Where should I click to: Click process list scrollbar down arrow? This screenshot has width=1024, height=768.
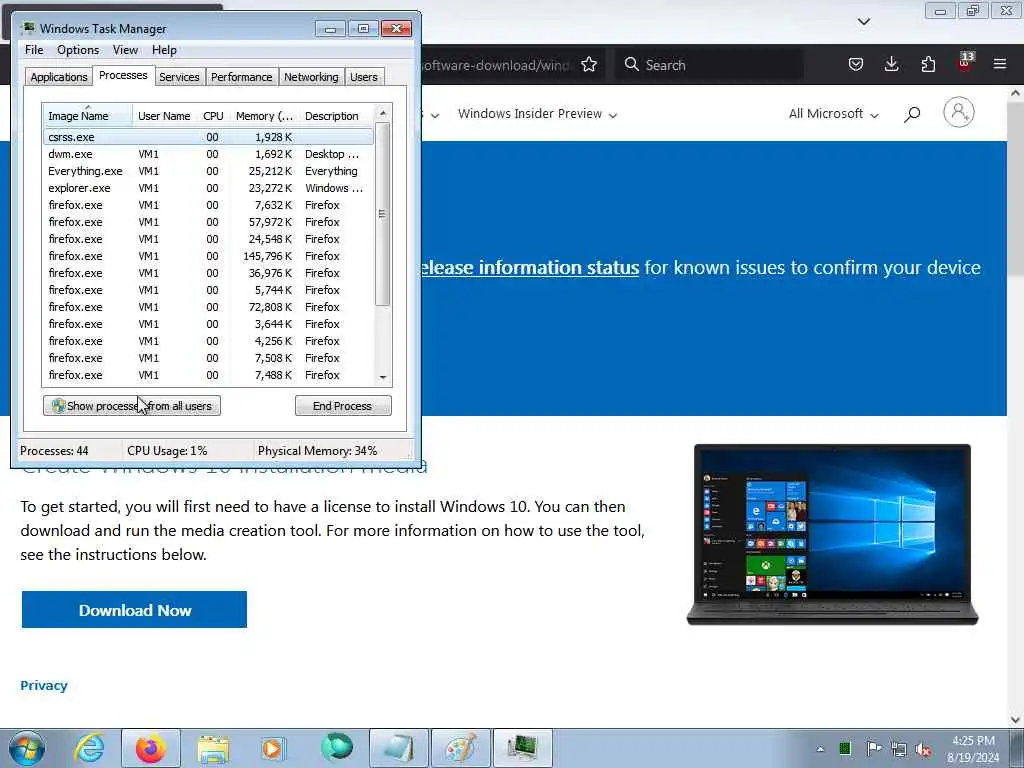(x=383, y=377)
